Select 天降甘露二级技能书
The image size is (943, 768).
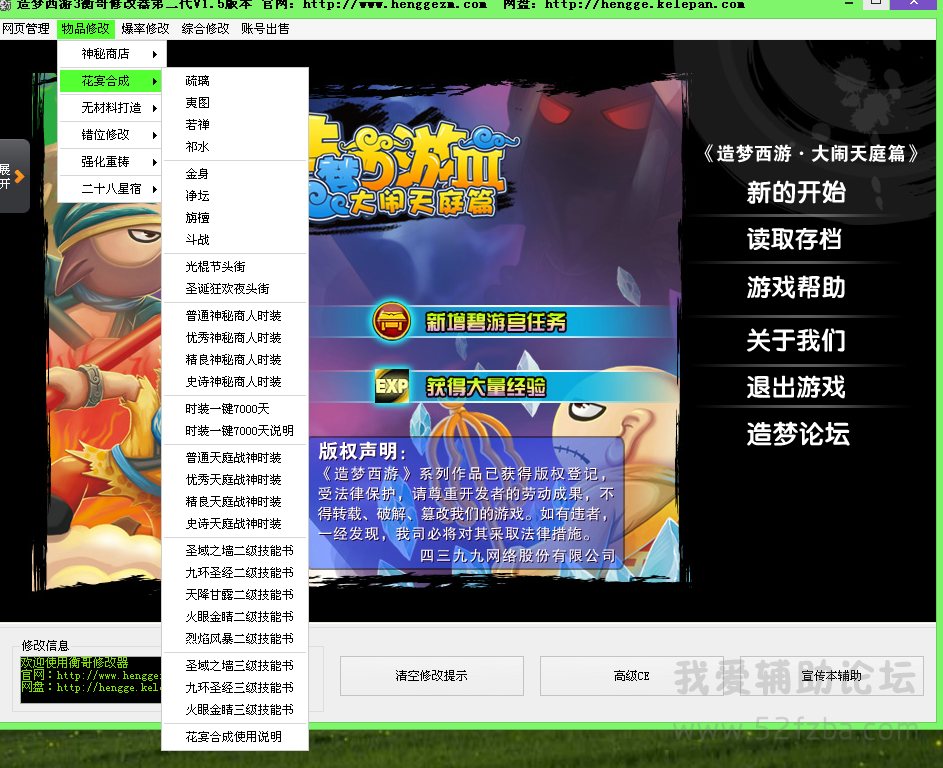click(235, 595)
